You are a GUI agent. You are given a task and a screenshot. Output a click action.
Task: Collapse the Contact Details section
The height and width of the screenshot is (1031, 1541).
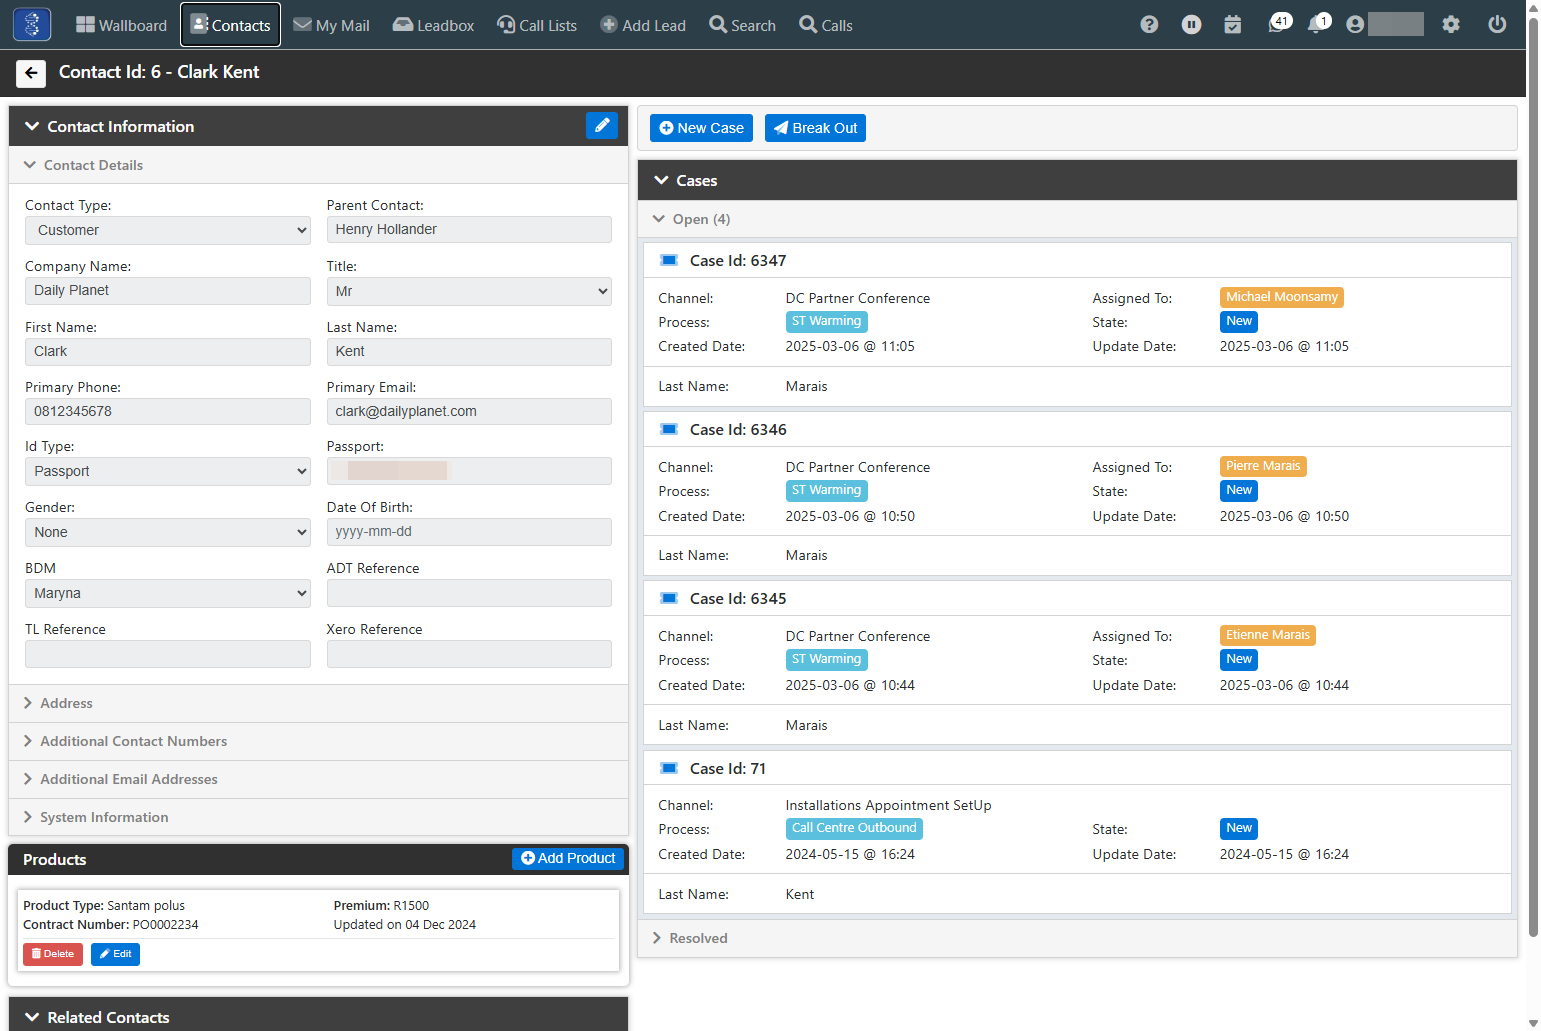(x=30, y=165)
